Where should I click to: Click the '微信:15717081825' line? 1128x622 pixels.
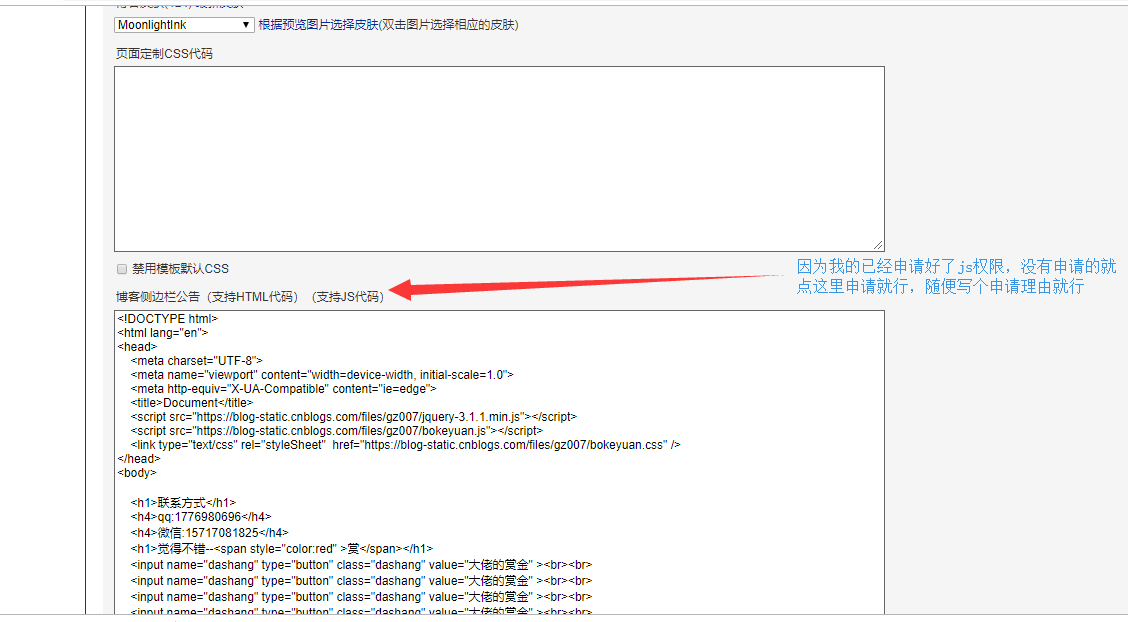pos(209,533)
